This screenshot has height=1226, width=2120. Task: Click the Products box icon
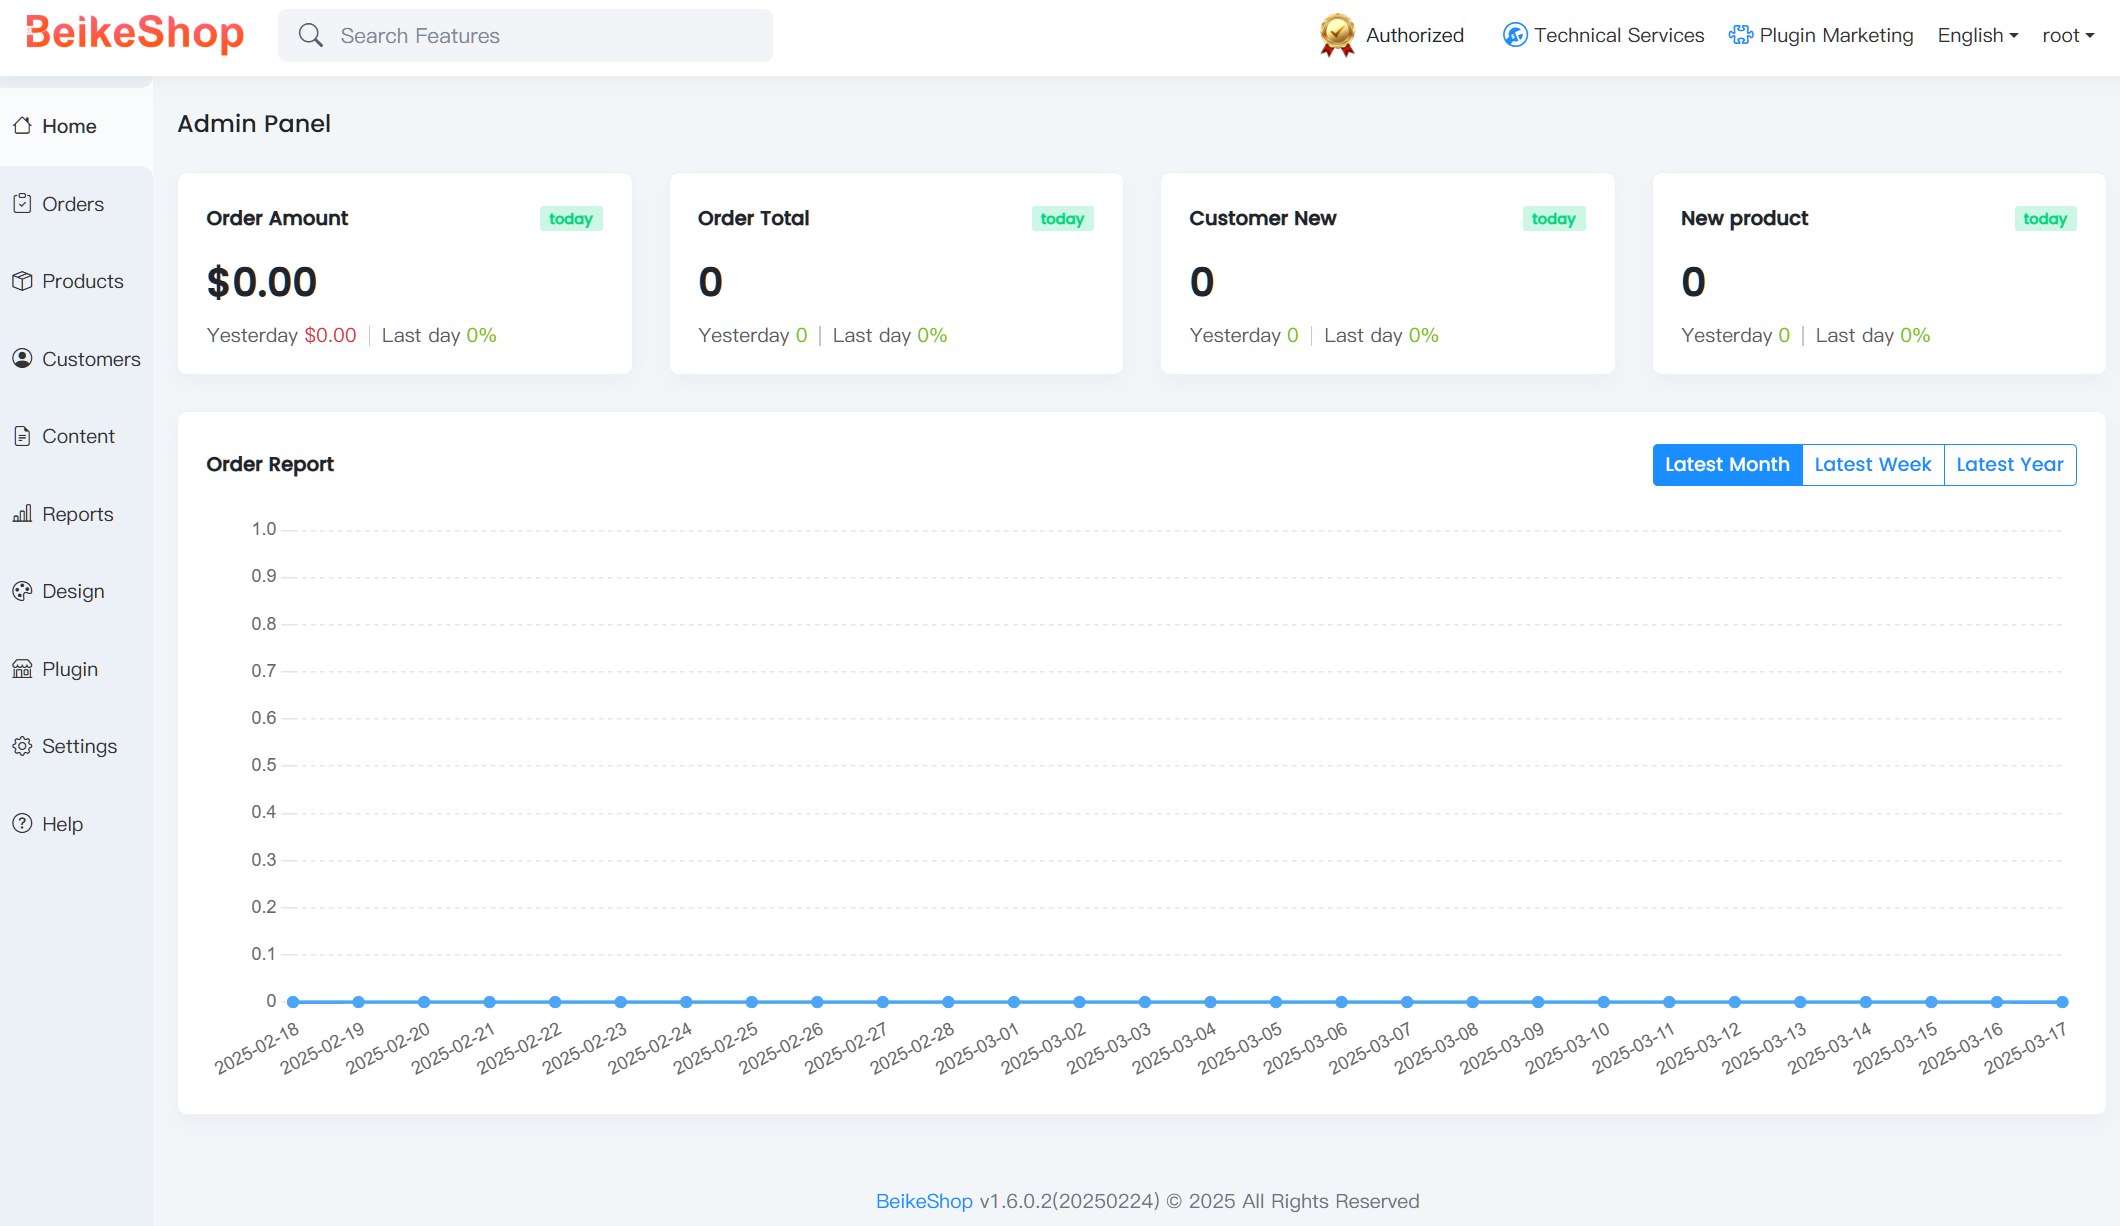tap(22, 281)
